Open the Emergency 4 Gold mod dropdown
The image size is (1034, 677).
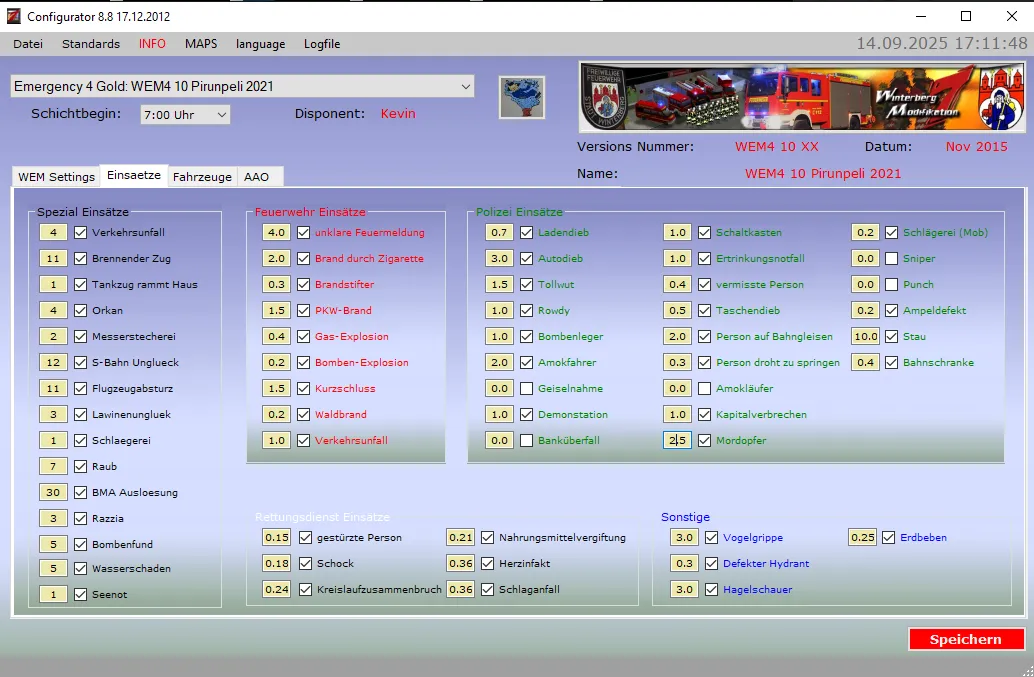pyautogui.click(x=242, y=87)
